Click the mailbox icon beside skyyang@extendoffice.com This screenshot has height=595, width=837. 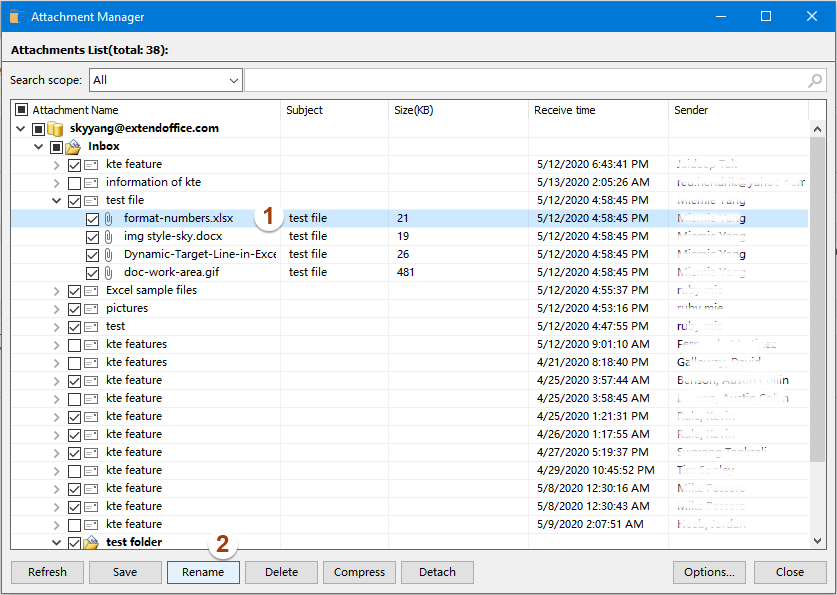click(x=56, y=127)
